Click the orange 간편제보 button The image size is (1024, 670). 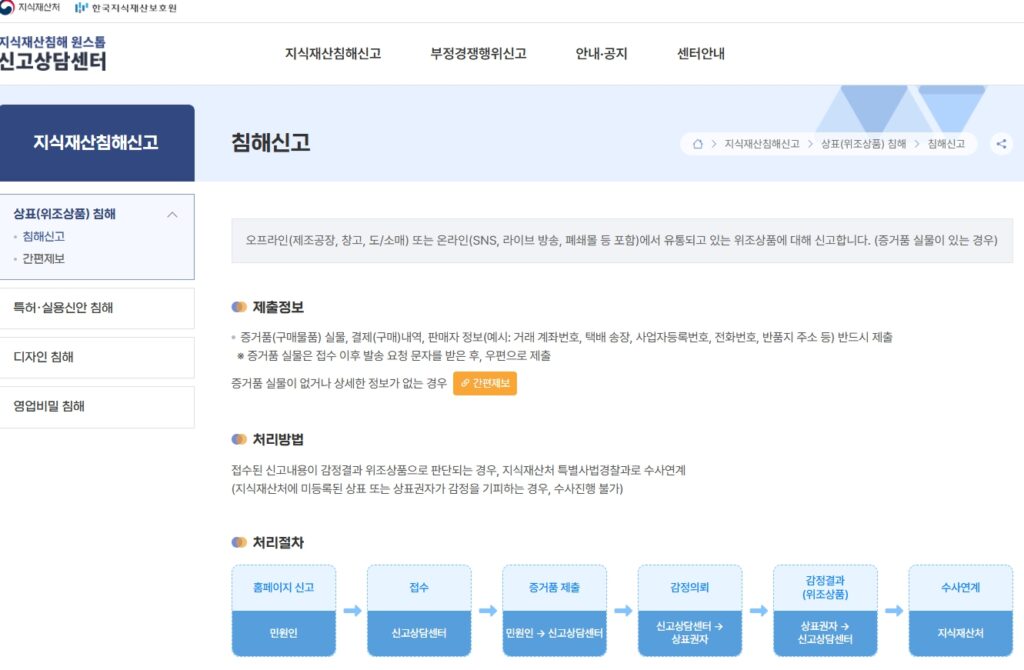pos(485,383)
